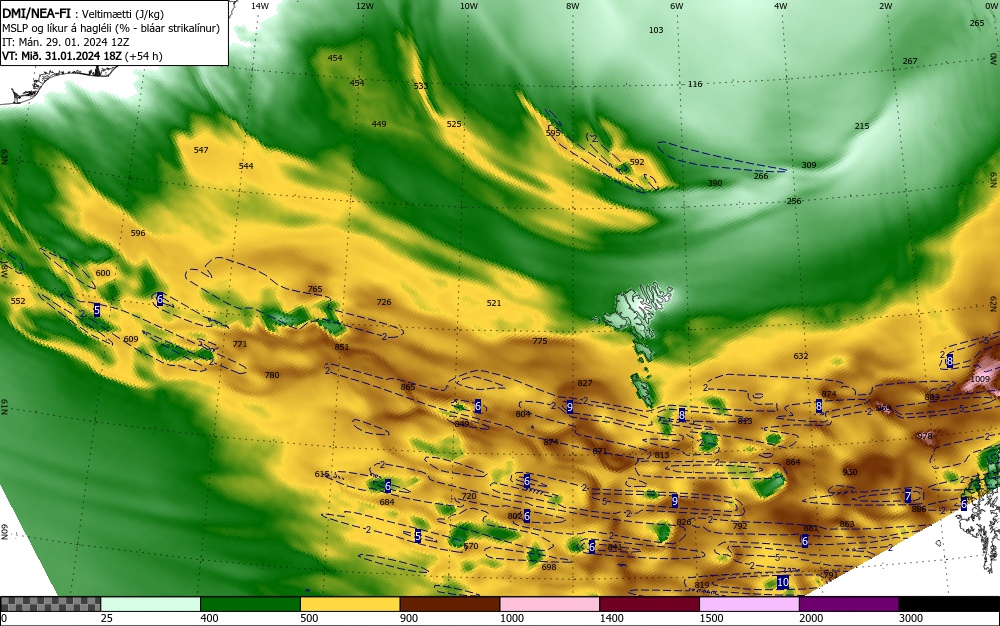Click the '116' map value
Viewport: 1000px width, 626px height.
[695, 84]
